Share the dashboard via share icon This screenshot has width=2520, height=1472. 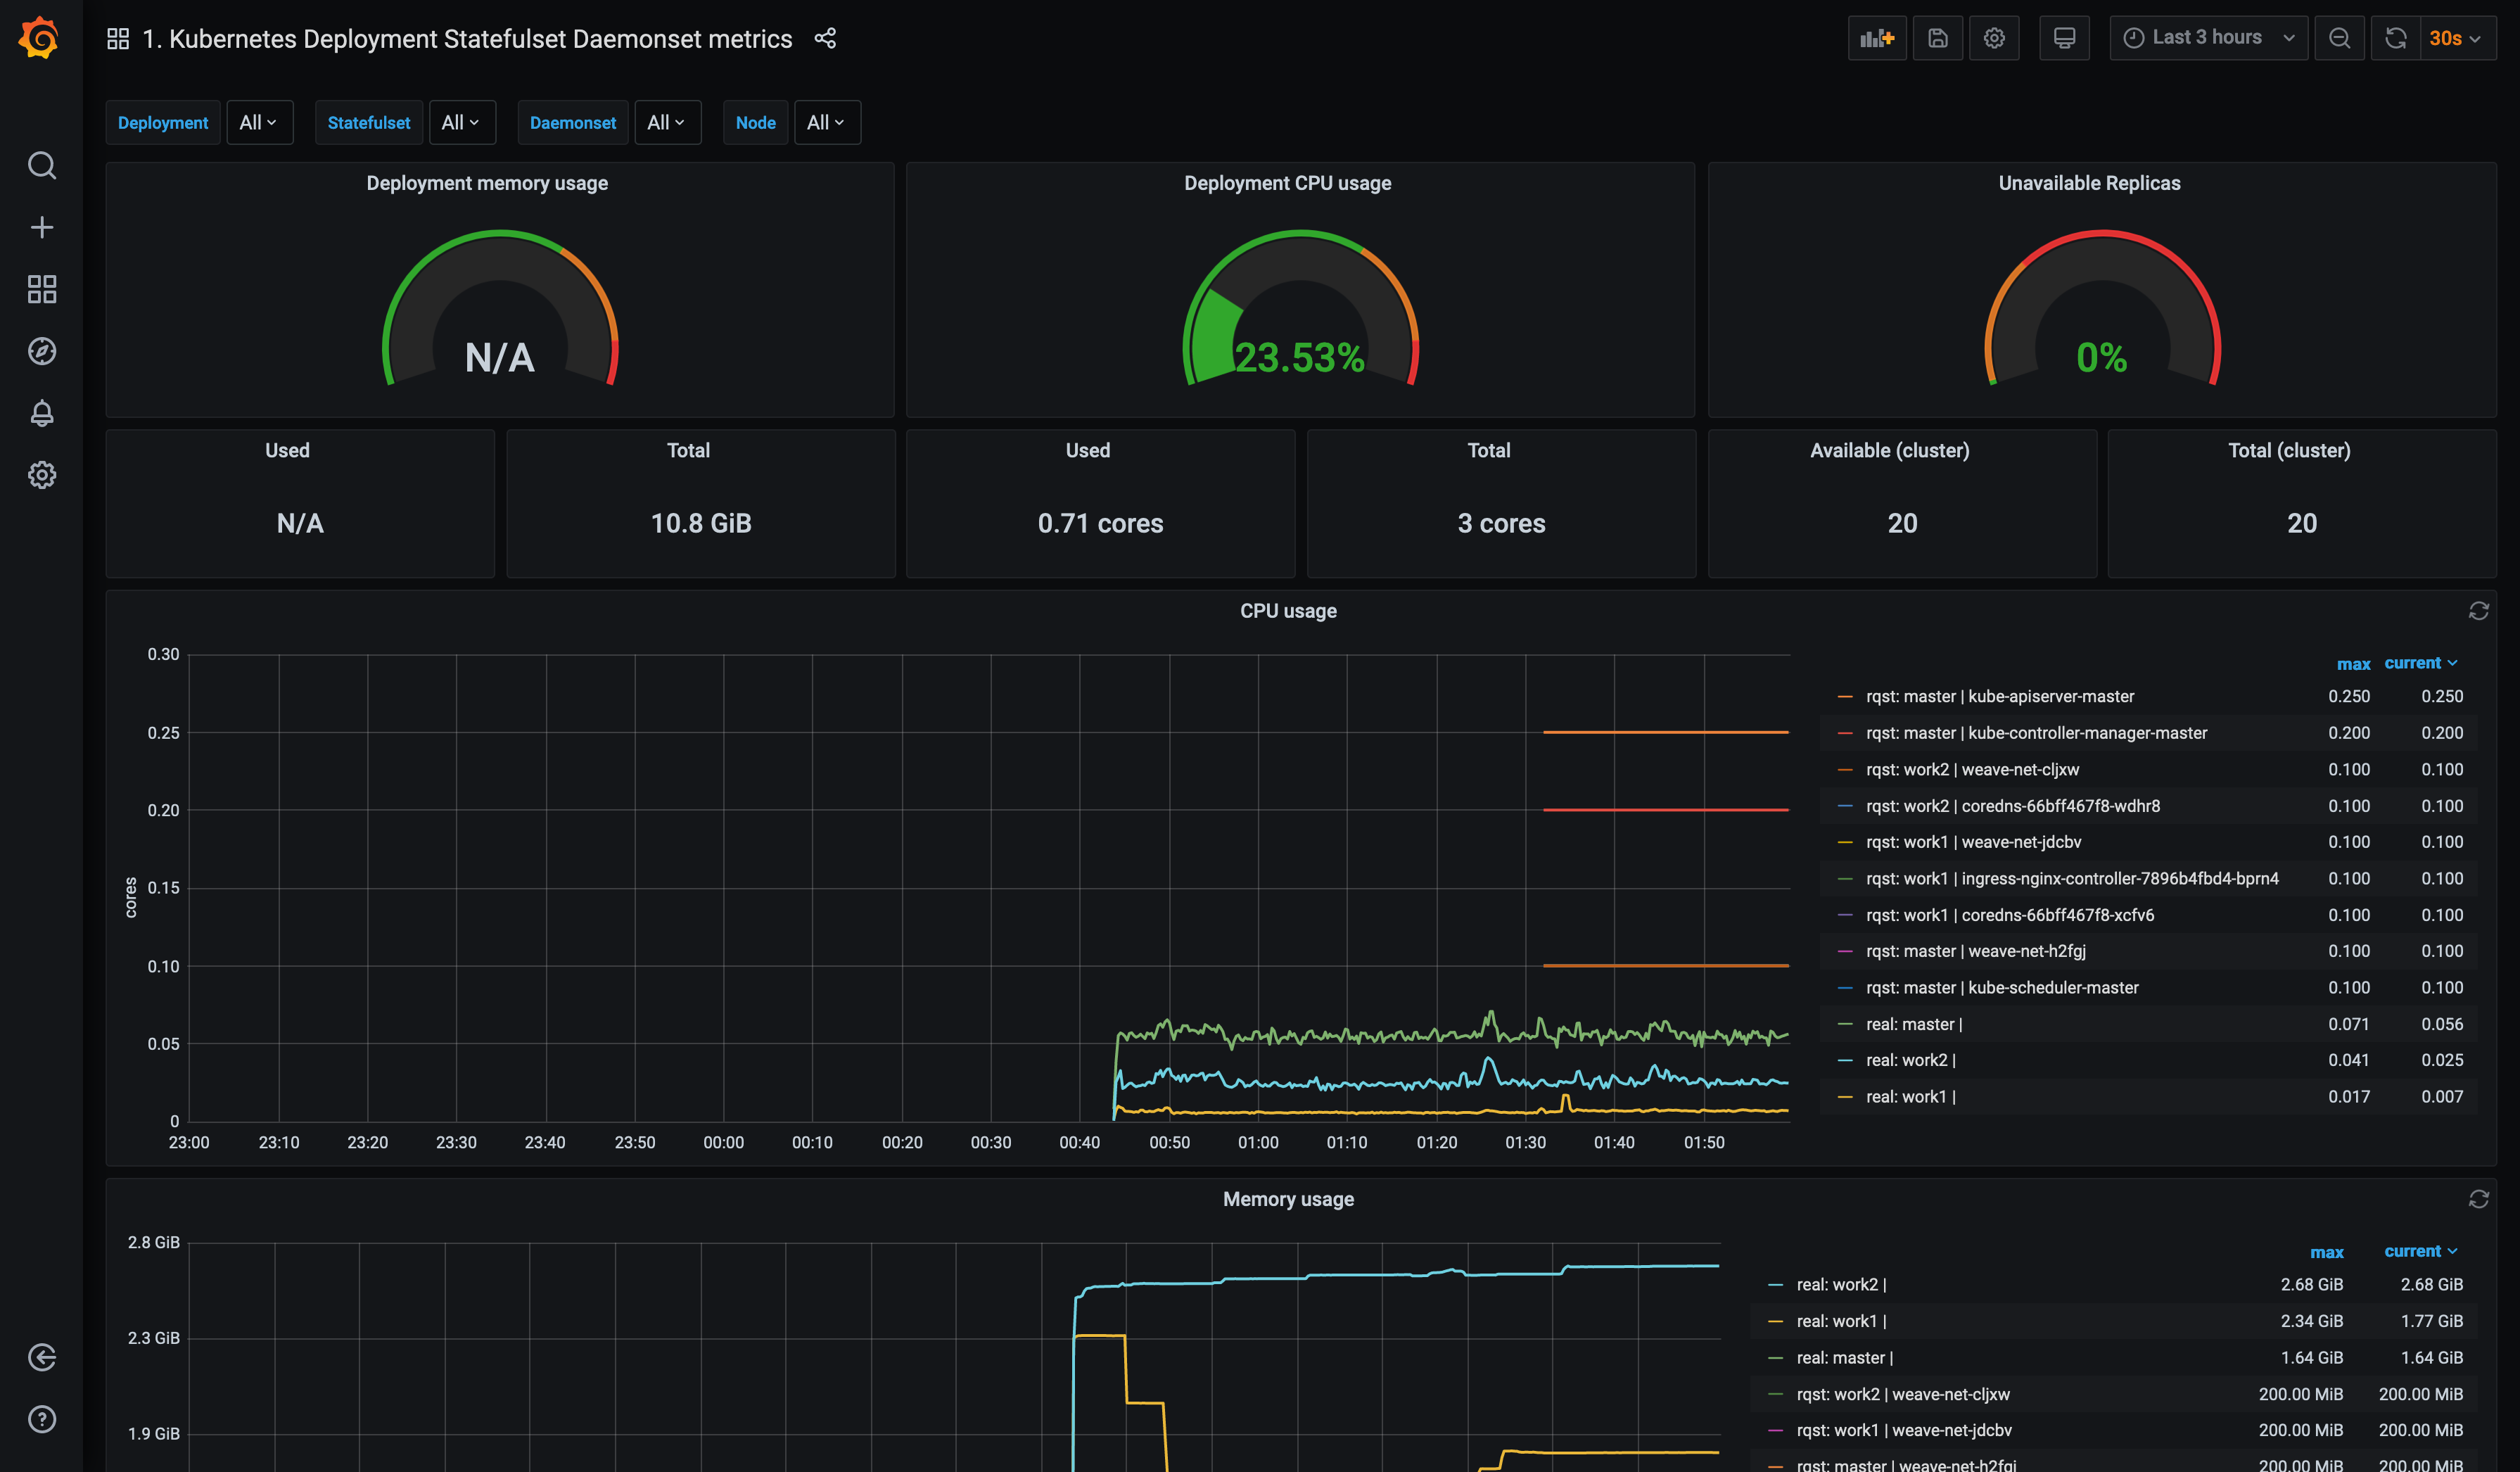point(825,38)
